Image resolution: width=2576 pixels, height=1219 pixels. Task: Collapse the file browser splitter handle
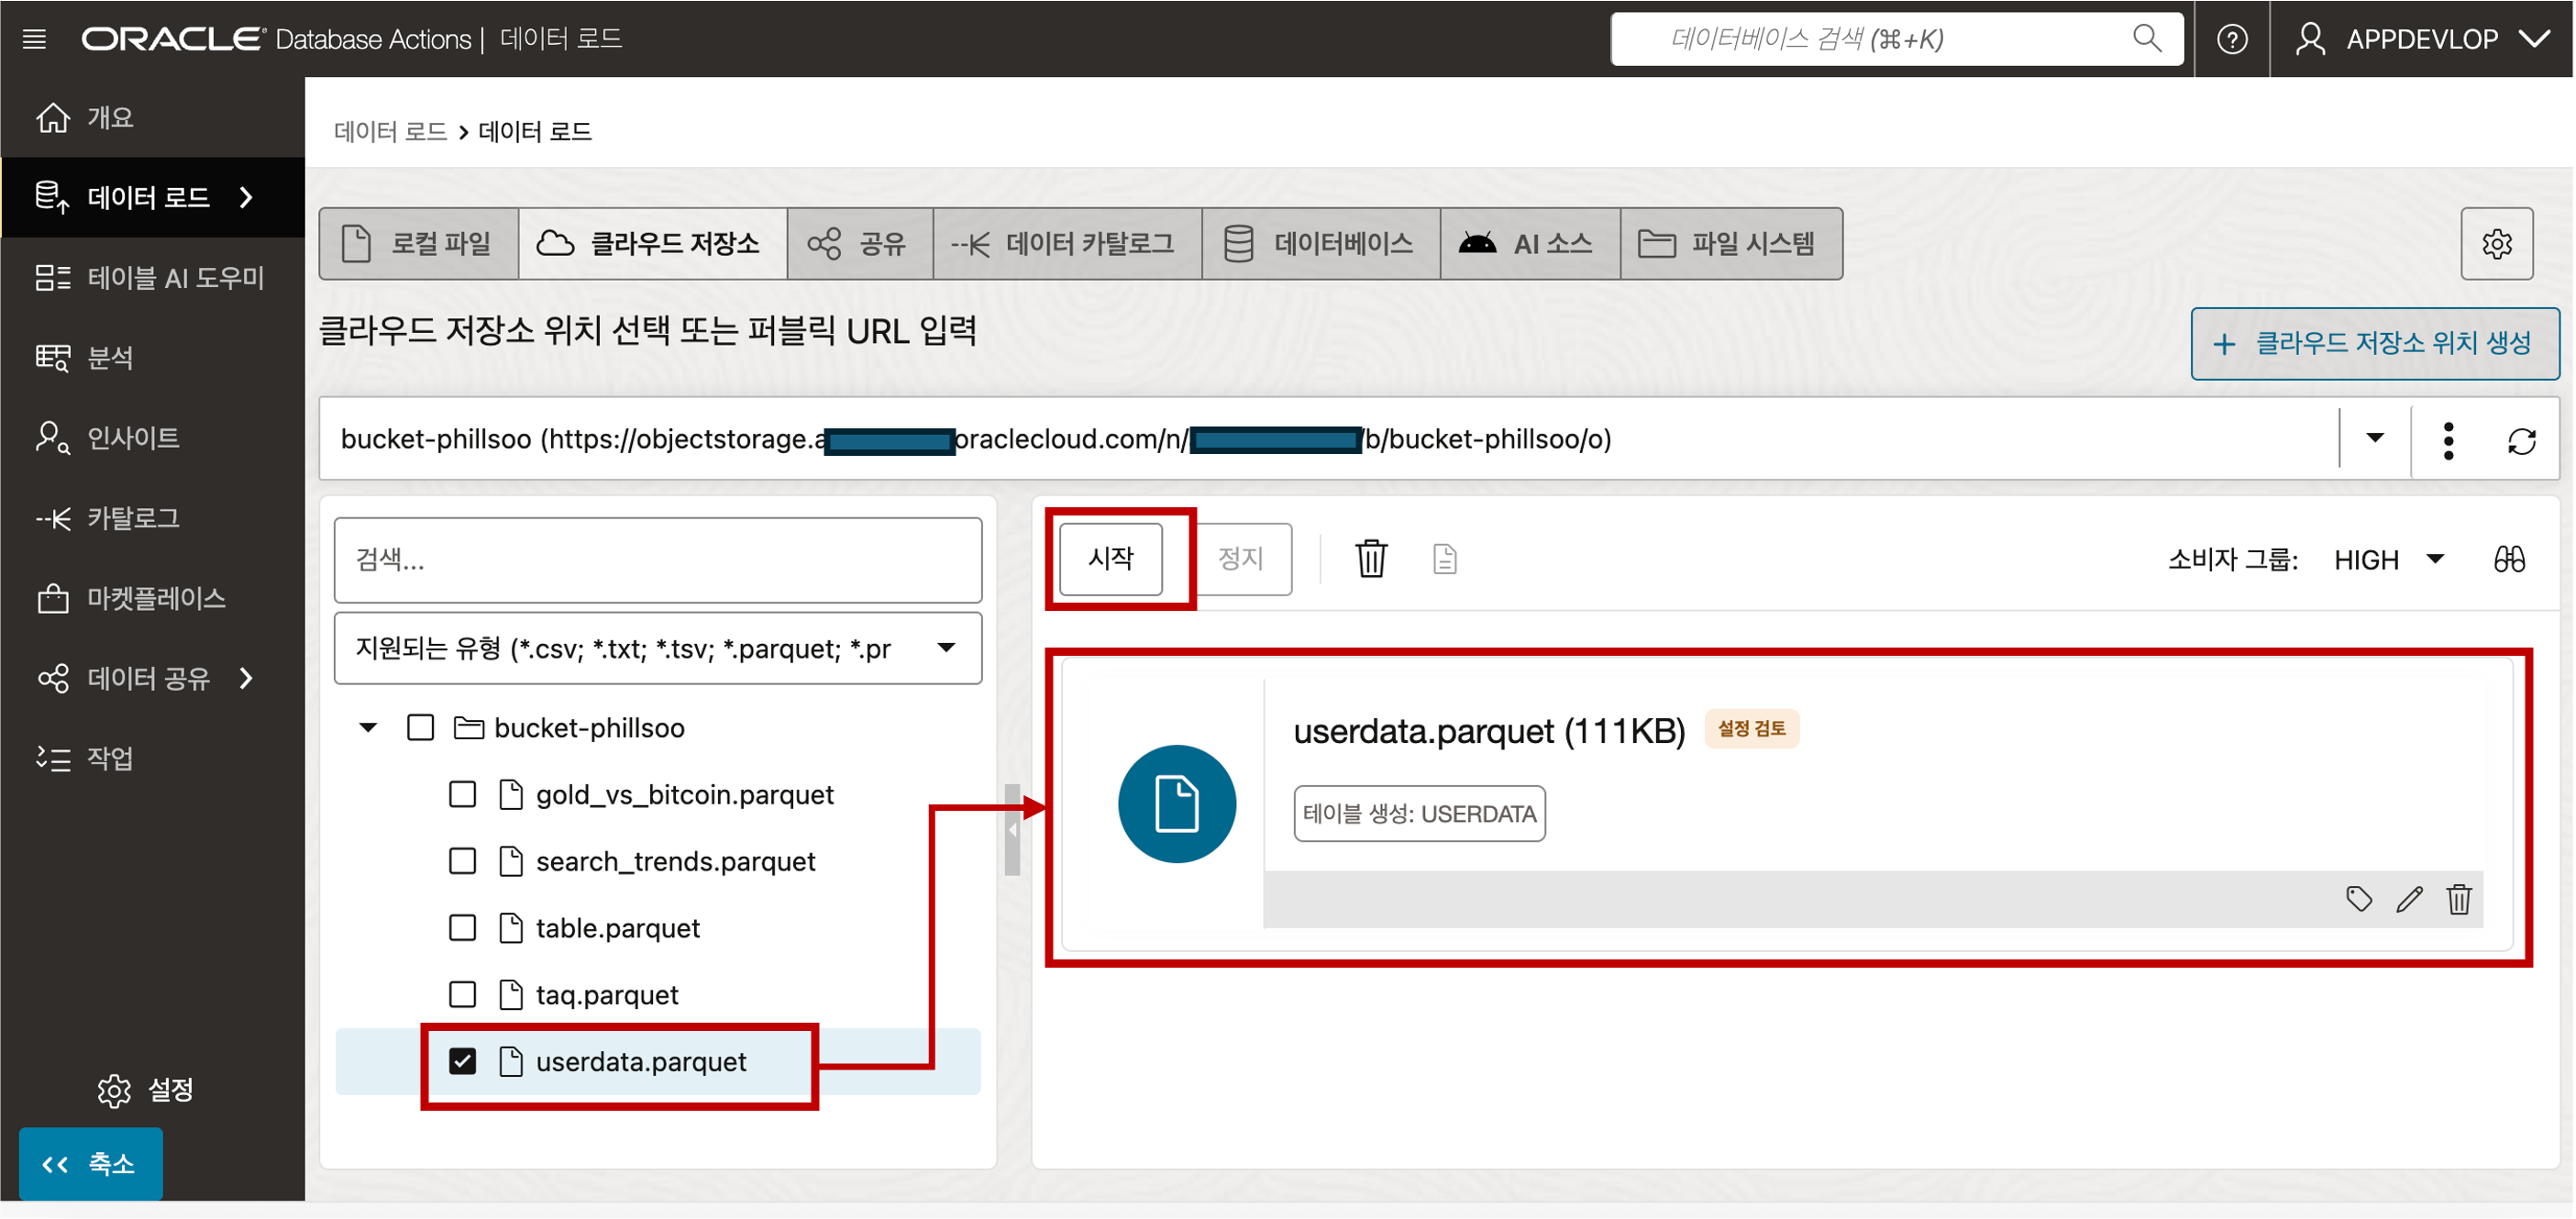(1012, 830)
